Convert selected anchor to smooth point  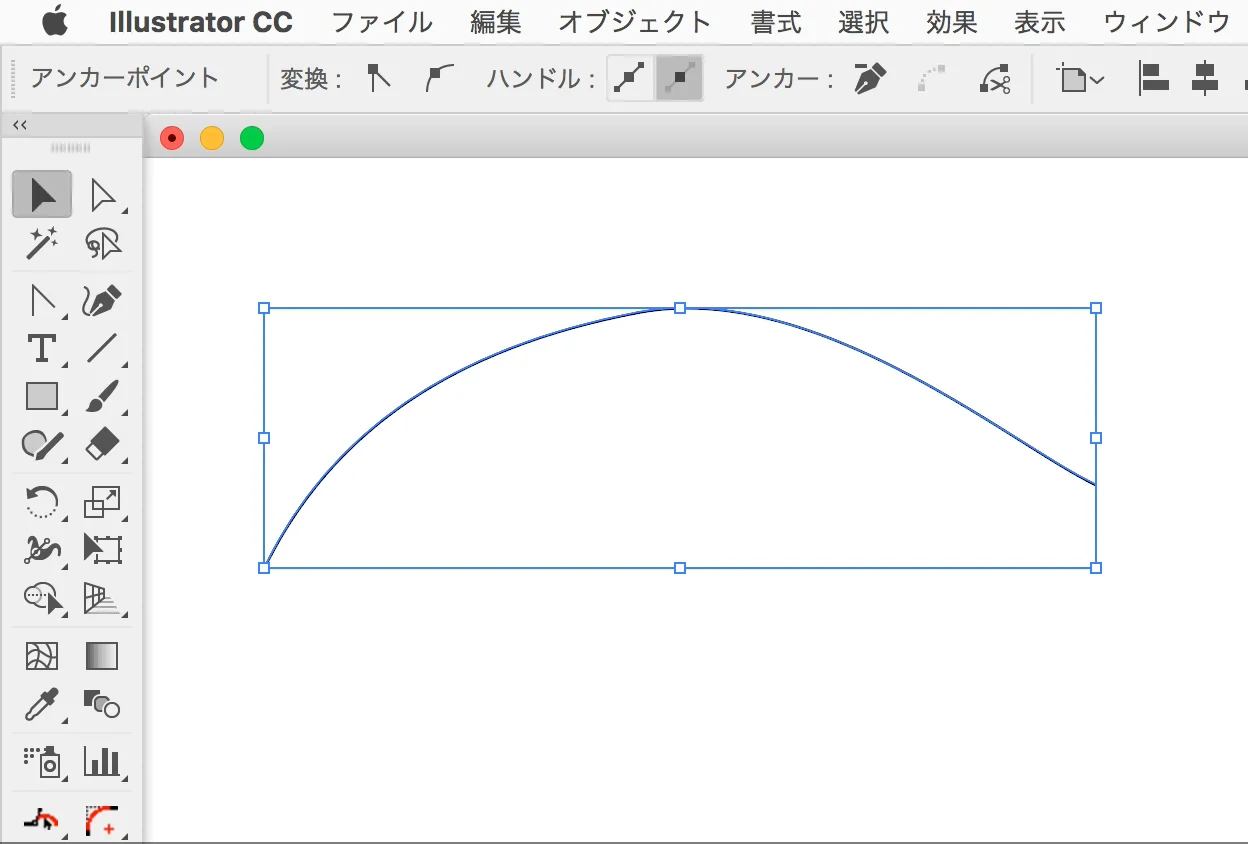[438, 78]
